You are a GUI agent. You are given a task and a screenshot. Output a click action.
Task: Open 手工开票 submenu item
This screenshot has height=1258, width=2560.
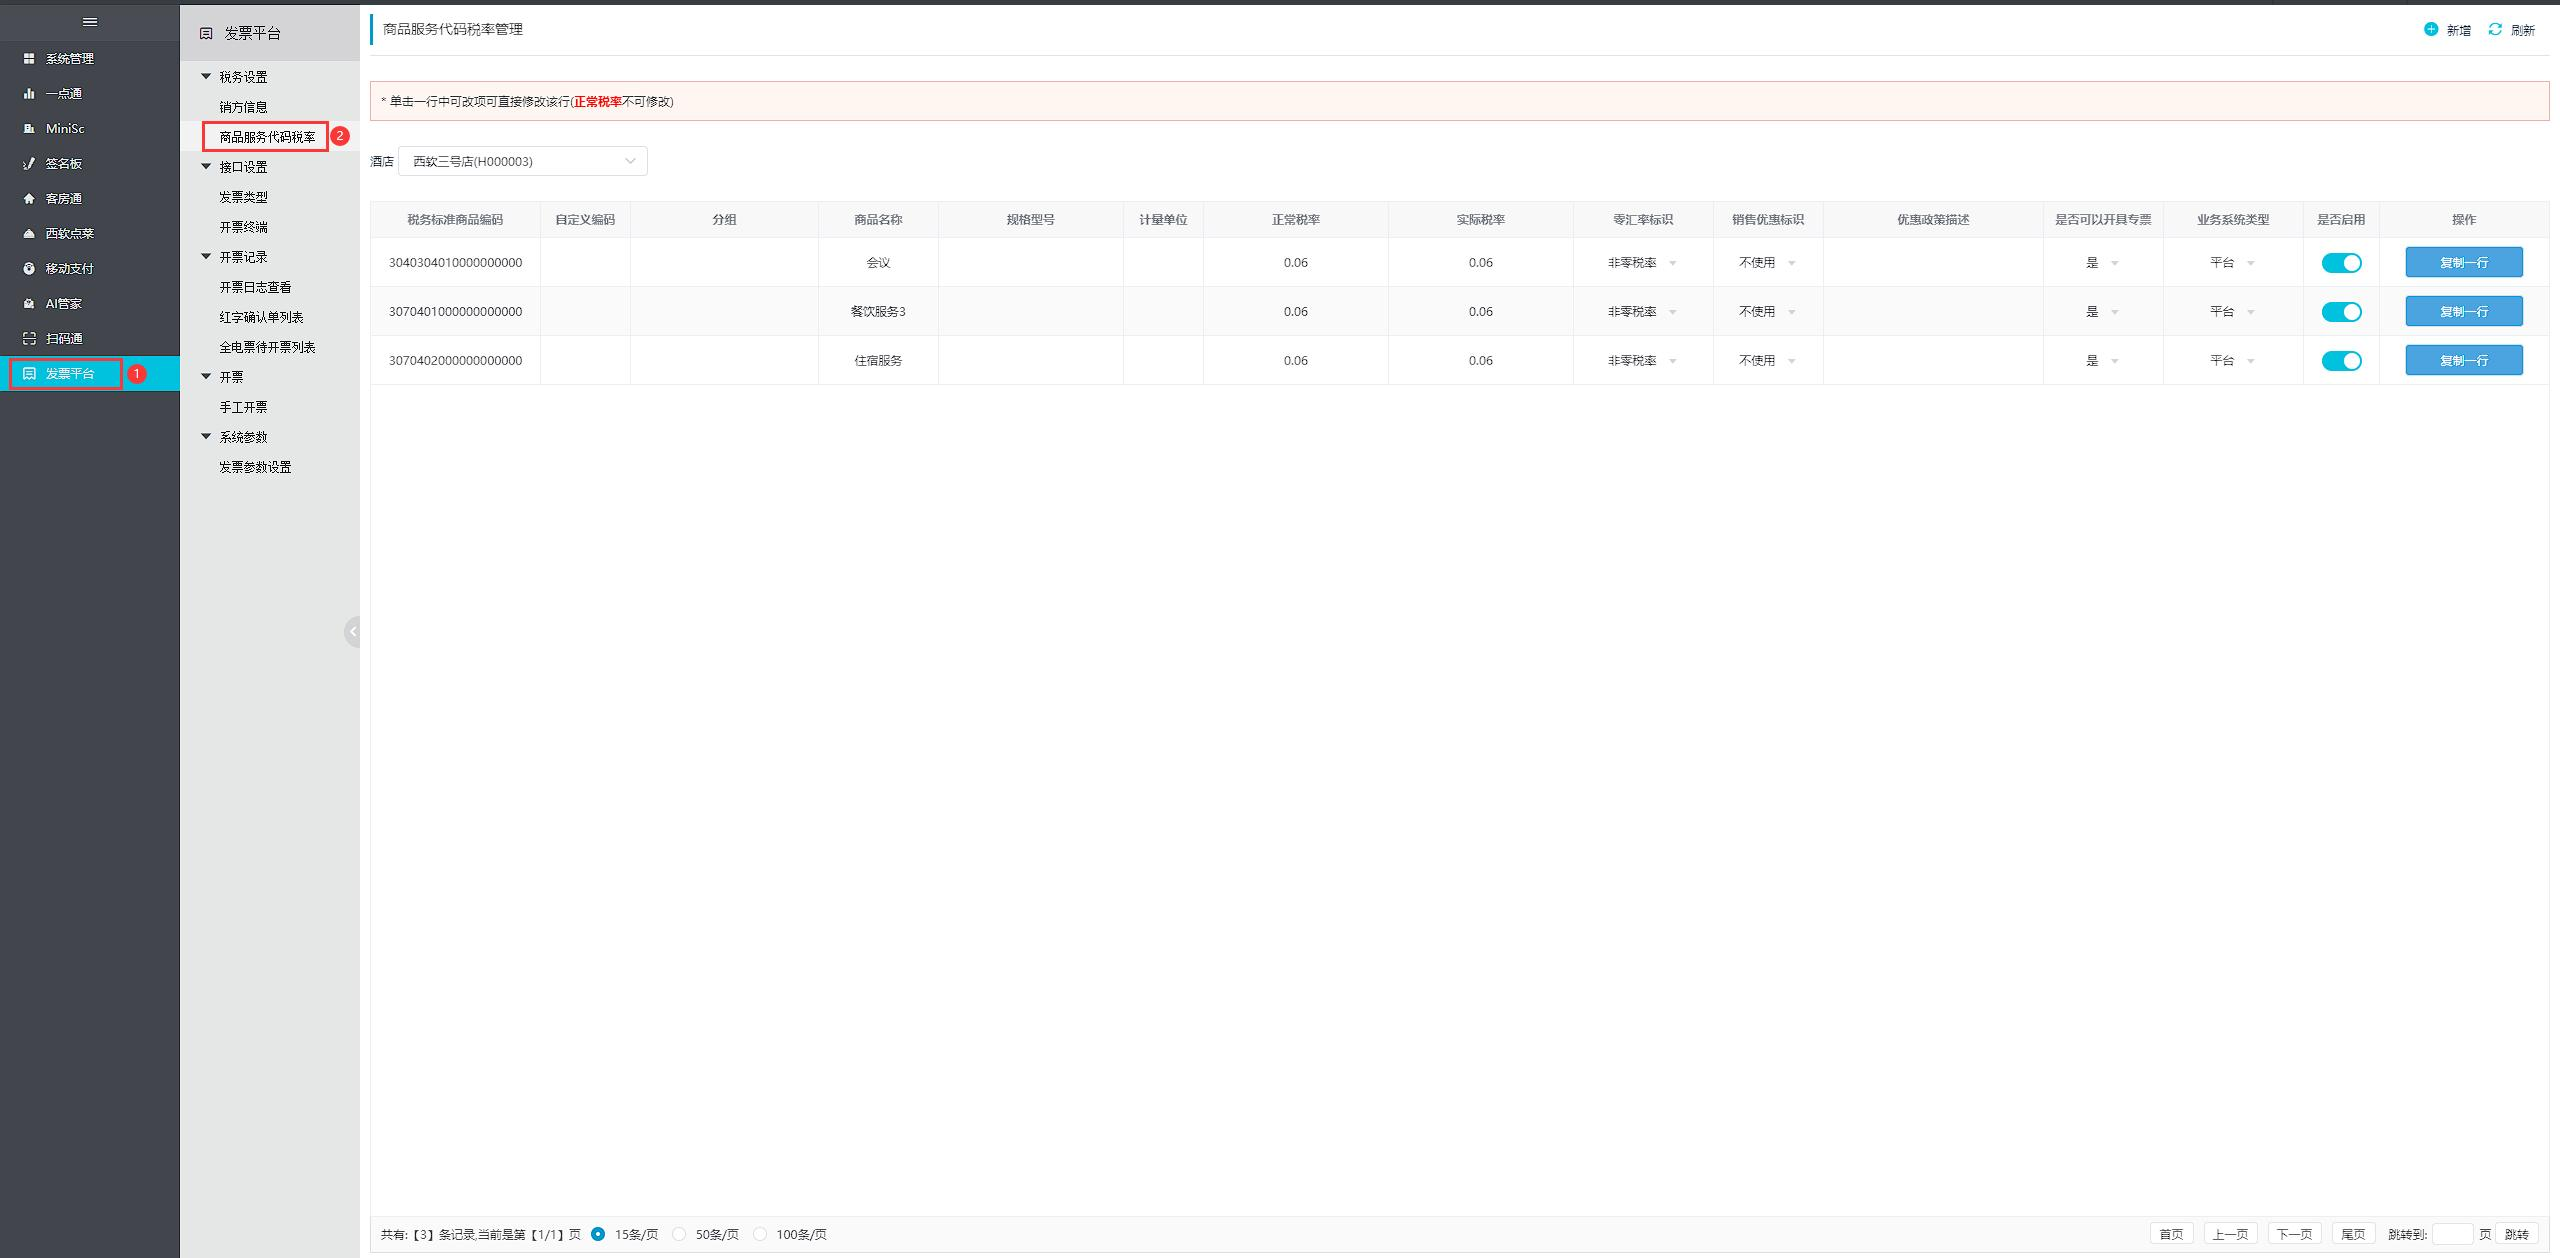point(243,407)
